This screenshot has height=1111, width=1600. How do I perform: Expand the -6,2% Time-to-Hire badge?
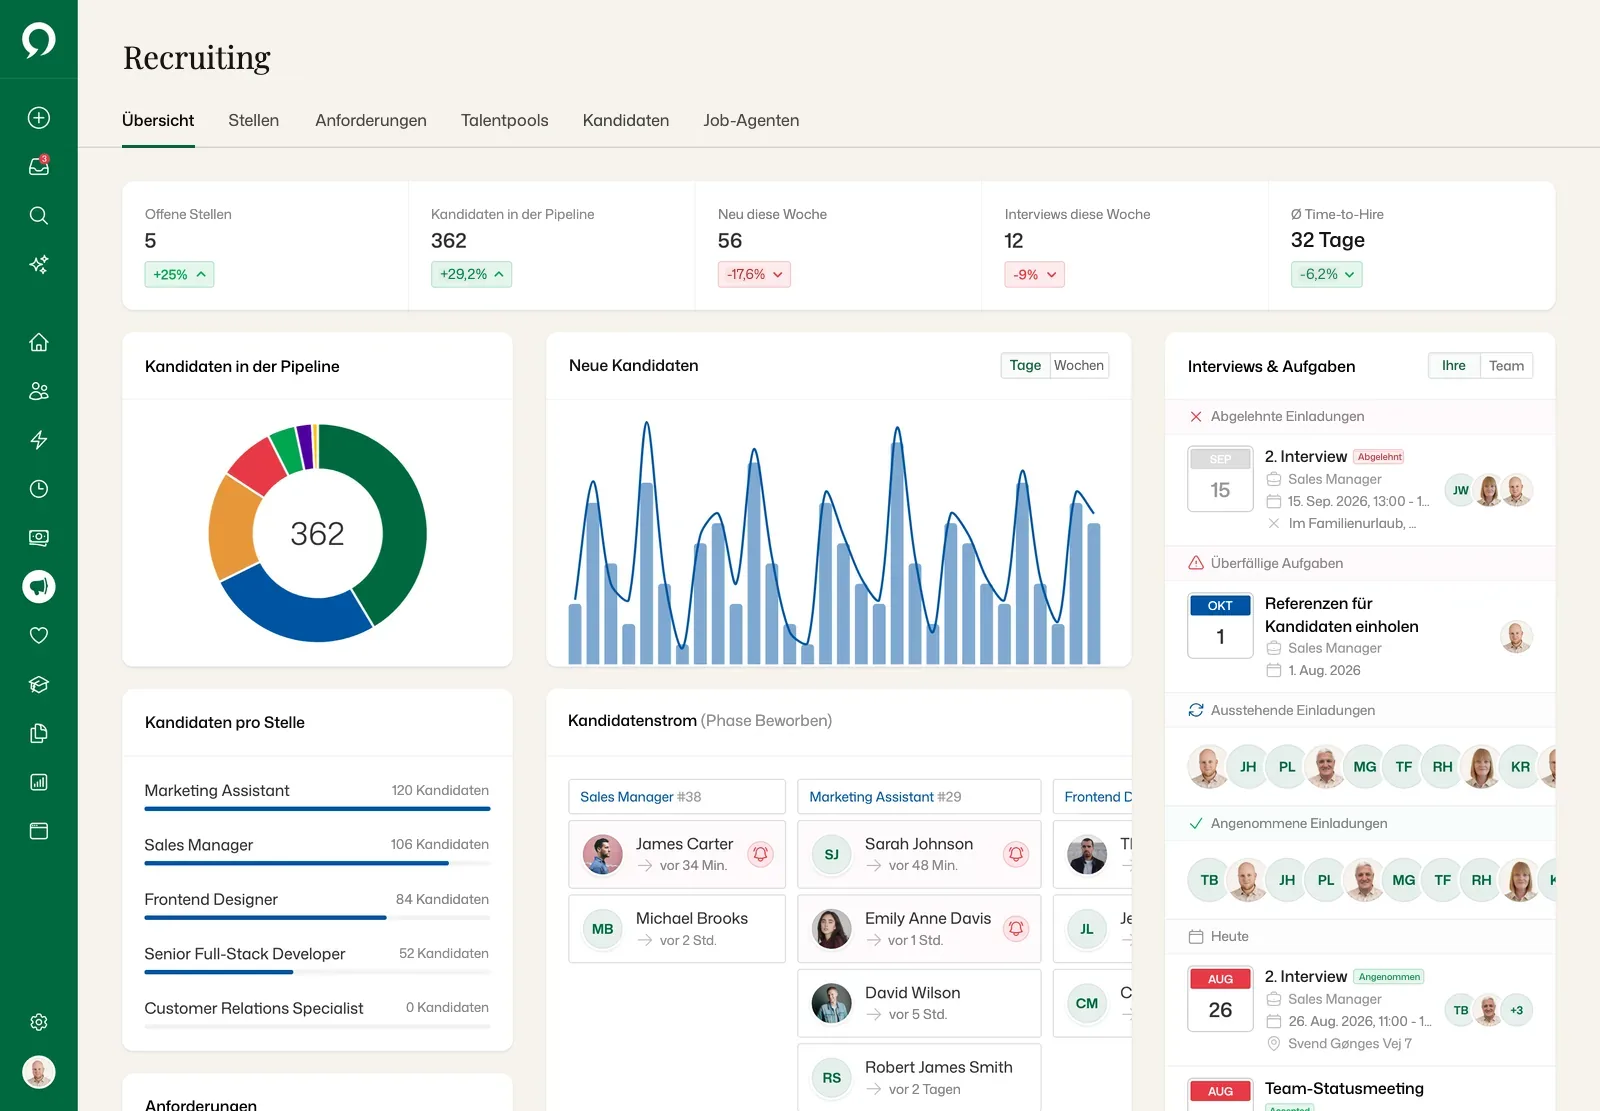1327,274
